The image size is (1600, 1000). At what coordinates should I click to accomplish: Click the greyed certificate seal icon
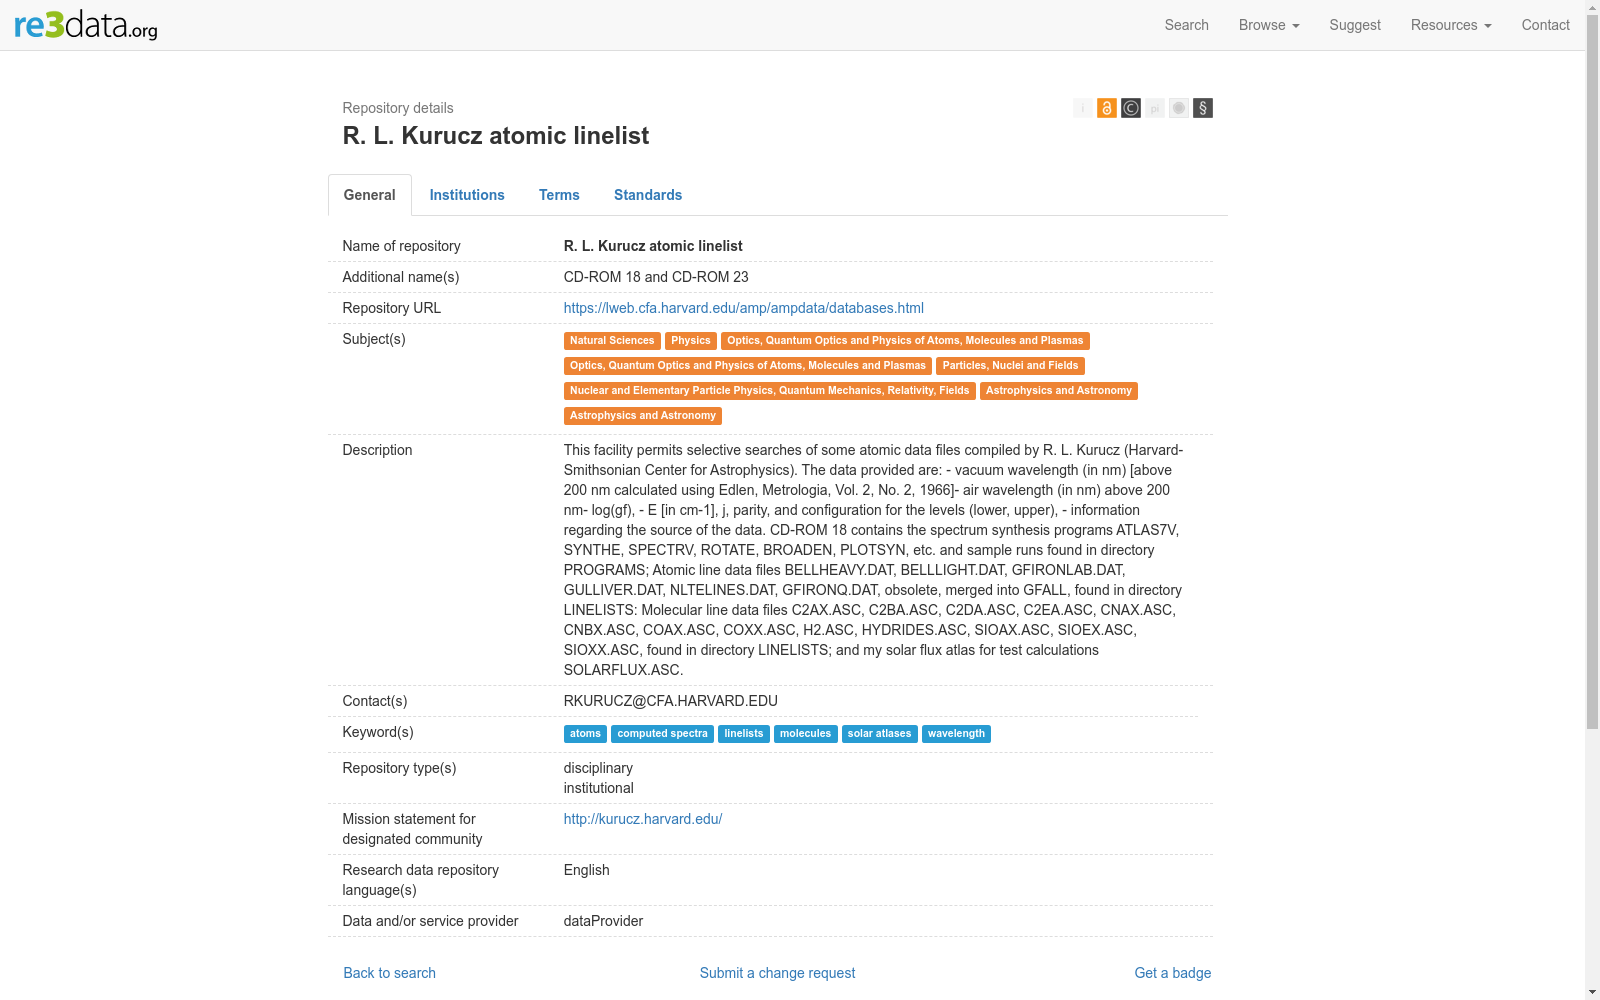pyautogui.click(x=1178, y=108)
